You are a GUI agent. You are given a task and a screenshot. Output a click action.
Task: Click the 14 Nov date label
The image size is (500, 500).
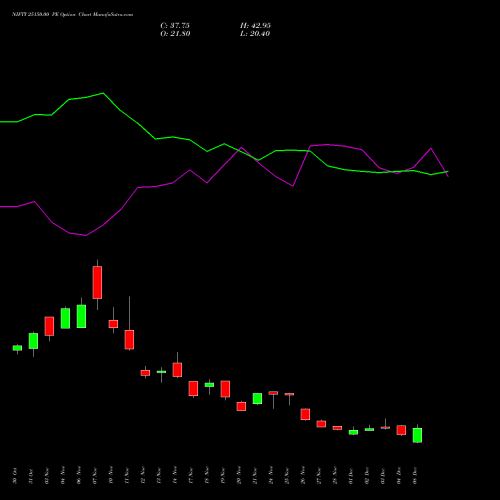point(175,476)
